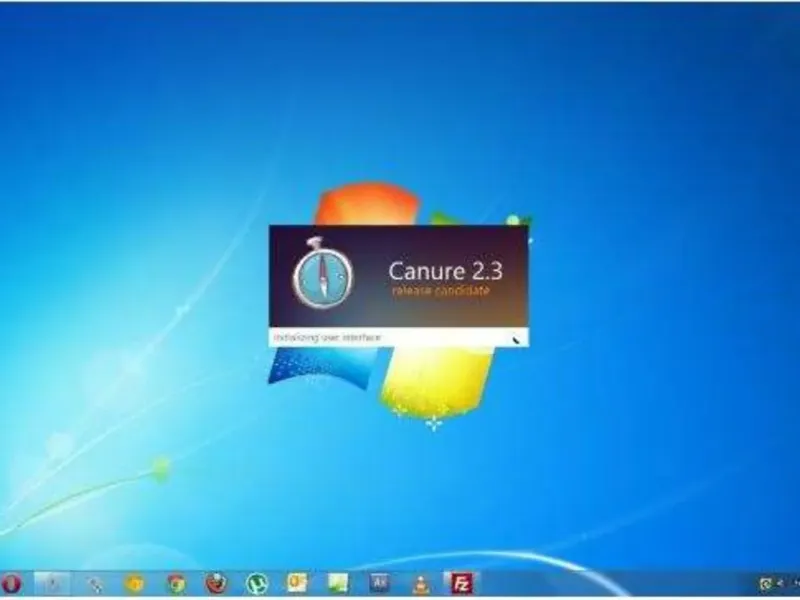This screenshot has width=800, height=600.
Task: Click the Canure compass logo
Action: click(322, 273)
